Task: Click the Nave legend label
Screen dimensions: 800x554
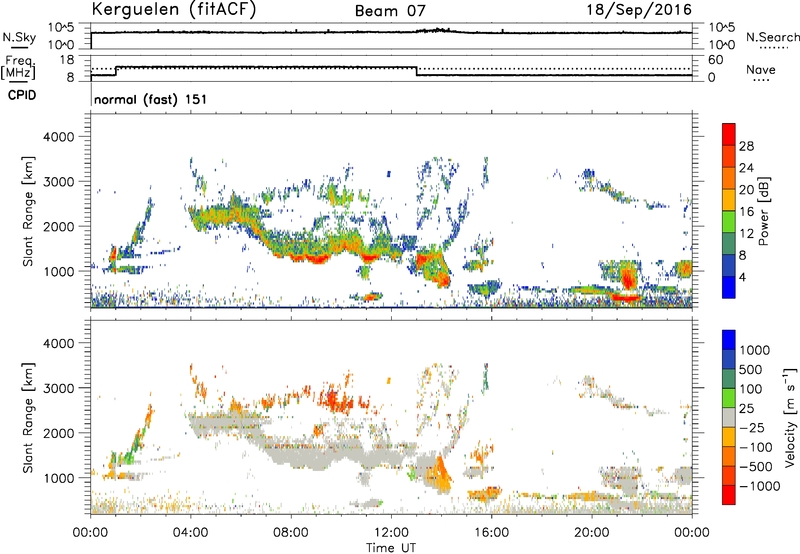Action: pos(761,70)
